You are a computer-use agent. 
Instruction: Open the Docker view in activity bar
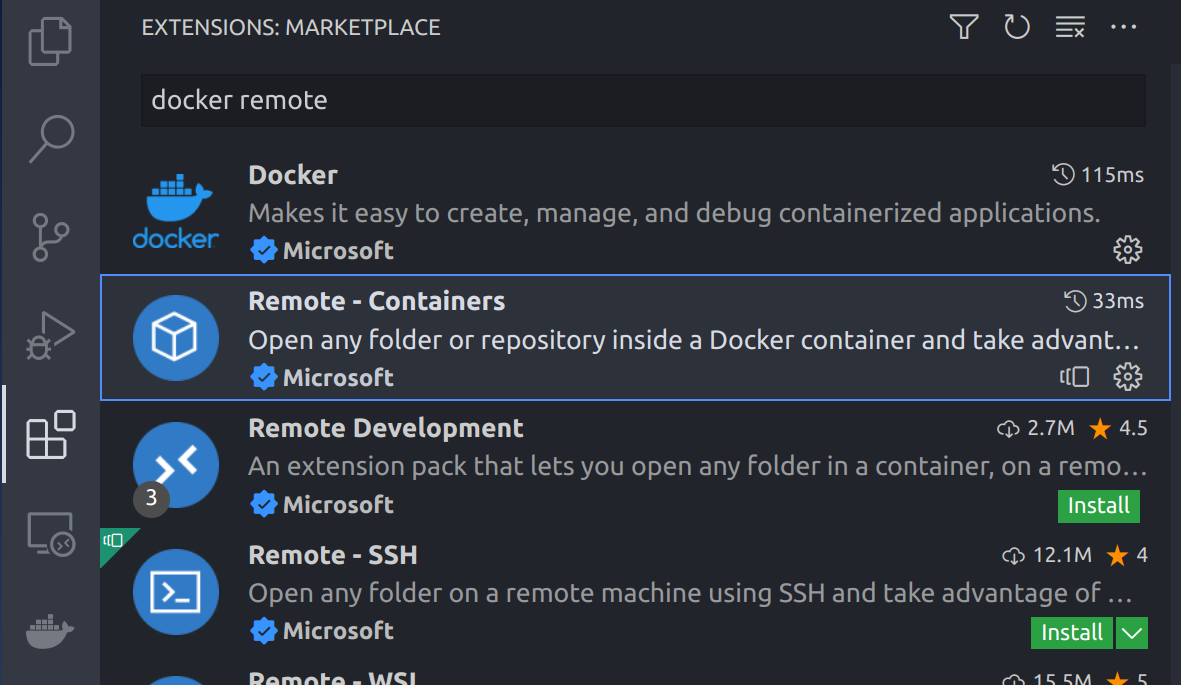coord(50,630)
